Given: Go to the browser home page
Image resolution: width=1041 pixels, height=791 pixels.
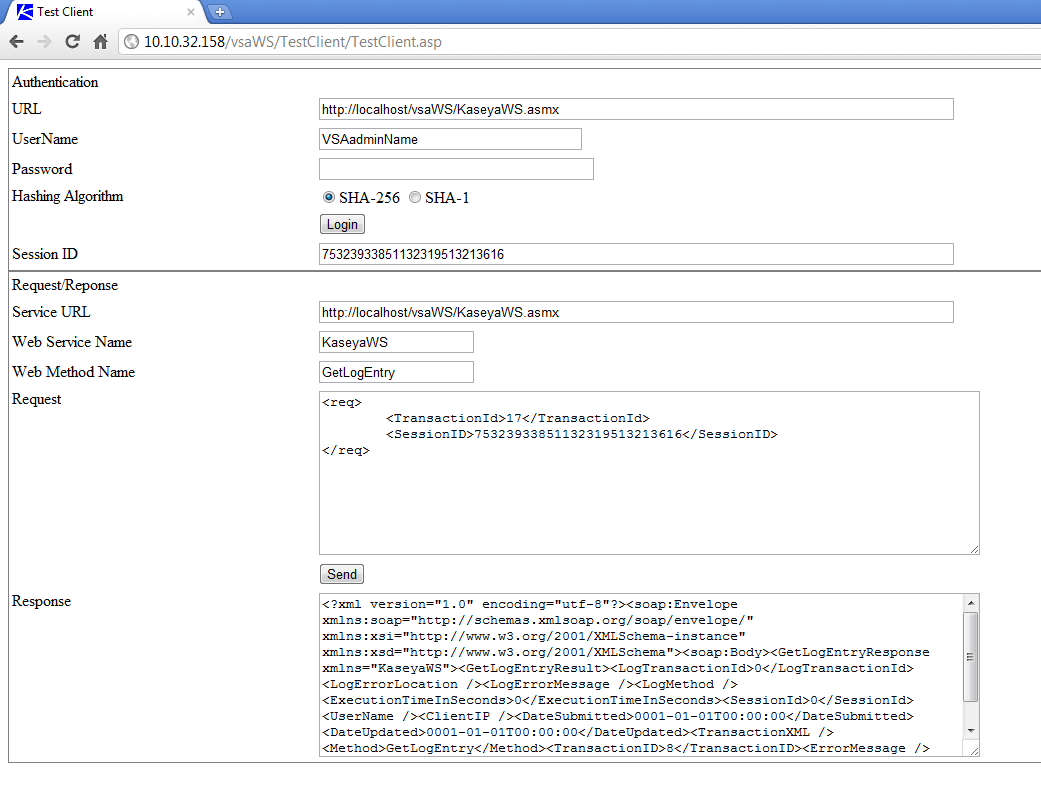Looking at the screenshot, I should (100, 42).
